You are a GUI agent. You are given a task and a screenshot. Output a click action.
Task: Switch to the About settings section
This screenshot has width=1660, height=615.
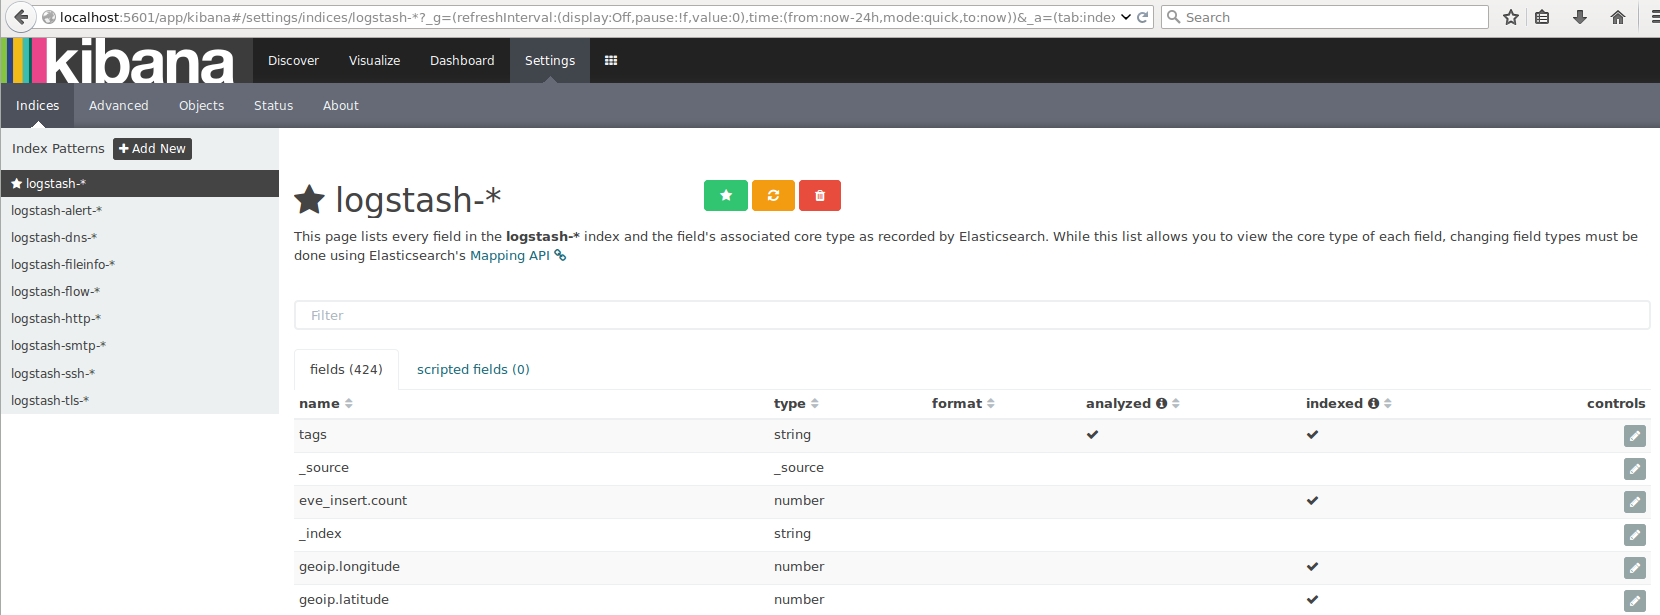(x=340, y=106)
